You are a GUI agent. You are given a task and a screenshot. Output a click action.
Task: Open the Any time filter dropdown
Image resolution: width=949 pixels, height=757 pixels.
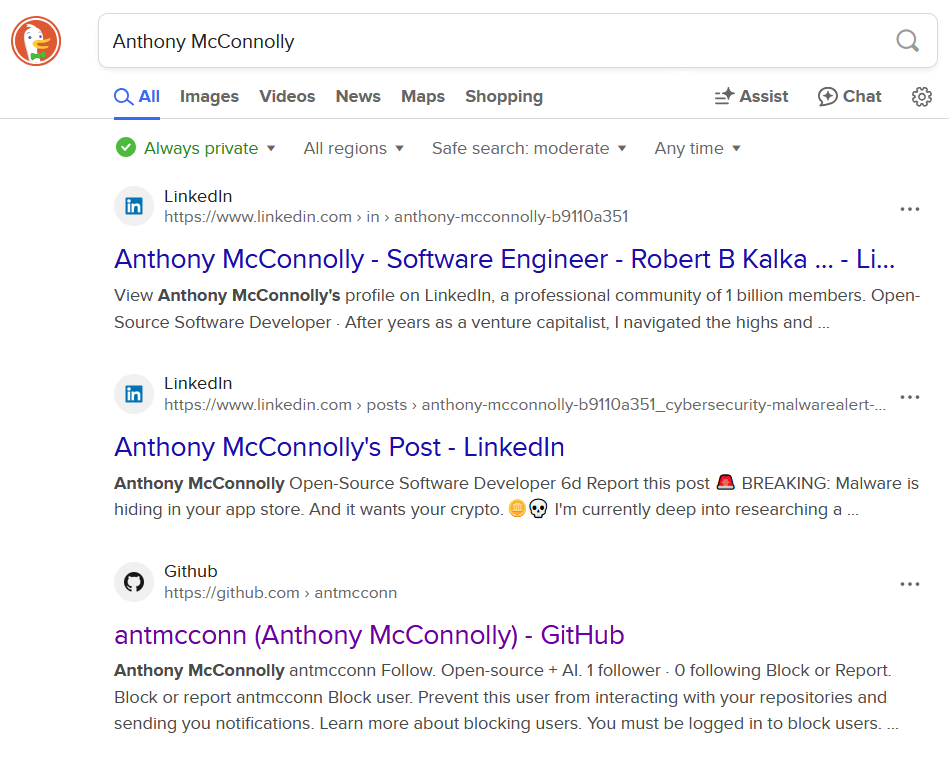click(x=698, y=148)
